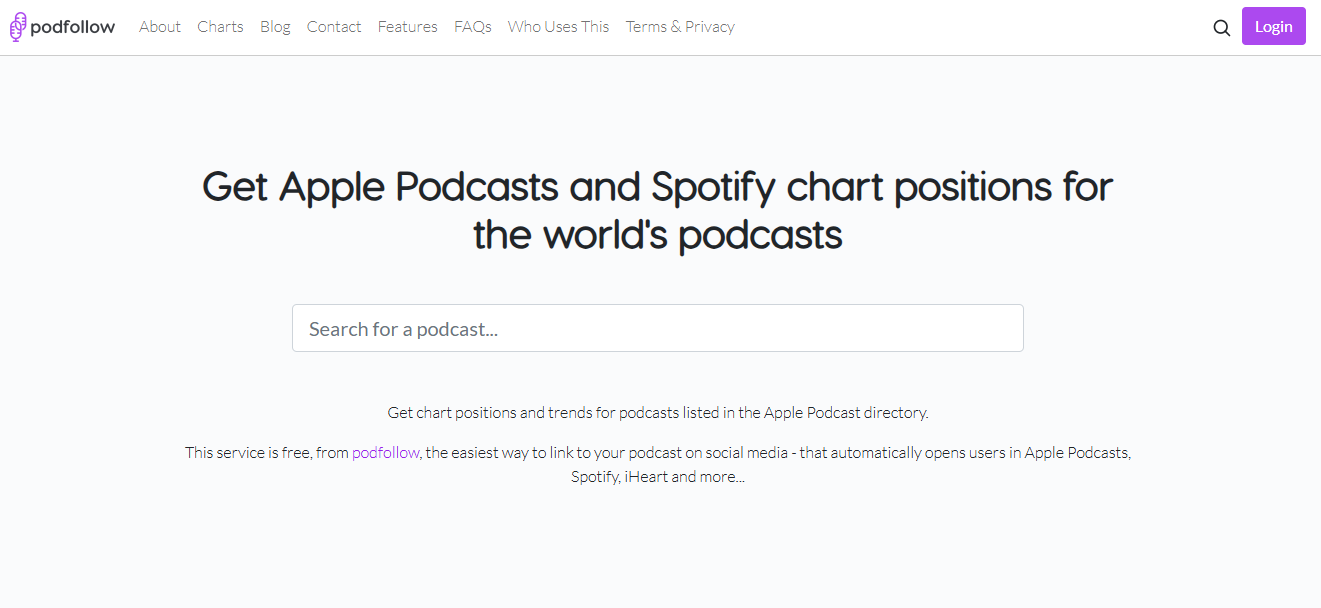Click the purple Login button
The height and width of the screenshot is (608, 1321).
(1273, 26)
